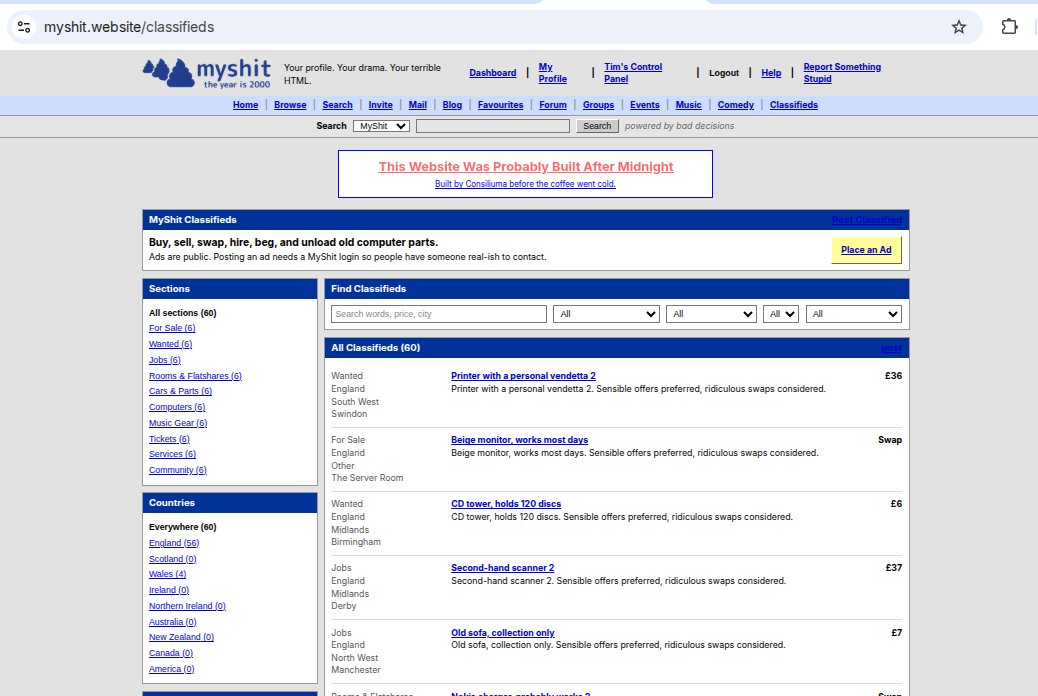Image resolution: width=1038 pixels, height=696 pixels.
Task: Filter by Jobs (6) section
Action: (165, 360)
